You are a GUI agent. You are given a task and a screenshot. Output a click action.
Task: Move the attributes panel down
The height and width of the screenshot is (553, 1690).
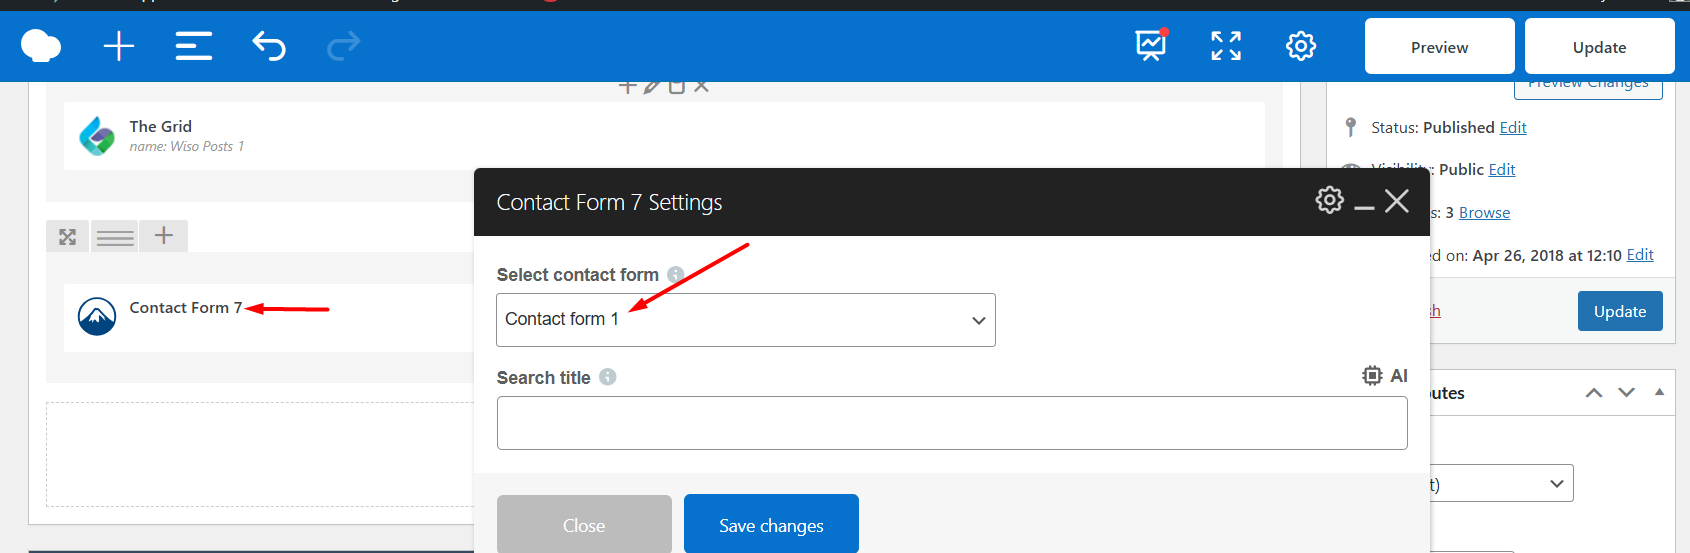pyautogui.click(x=1627, y=392)
